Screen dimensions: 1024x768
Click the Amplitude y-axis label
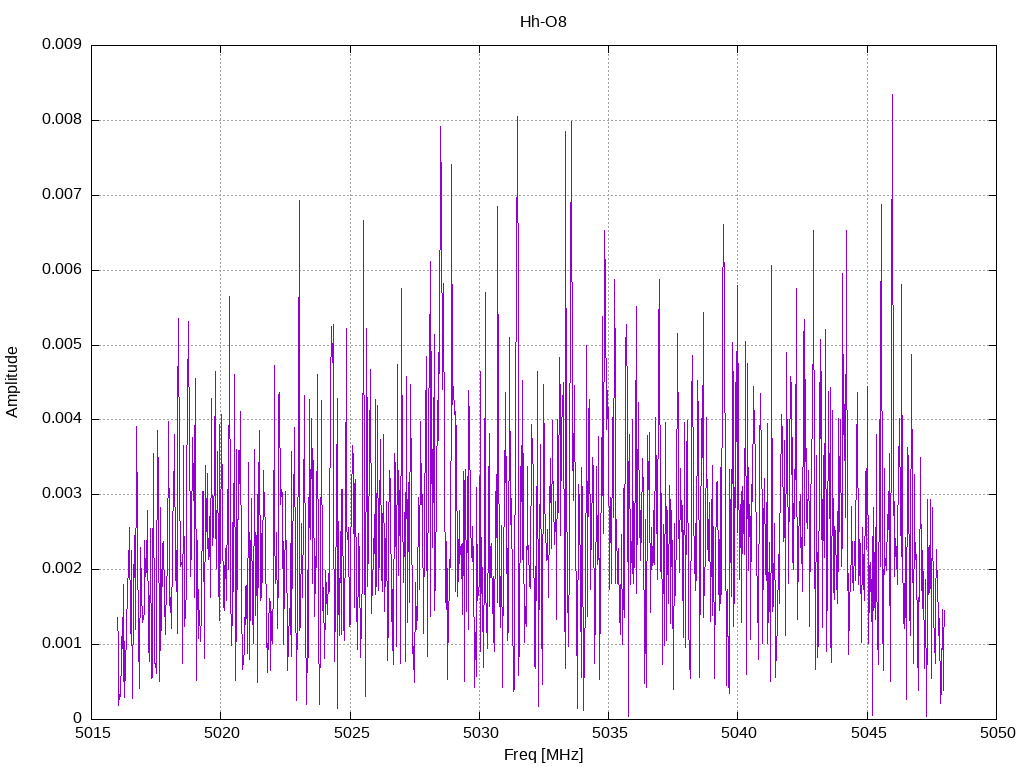coord(12,382)
